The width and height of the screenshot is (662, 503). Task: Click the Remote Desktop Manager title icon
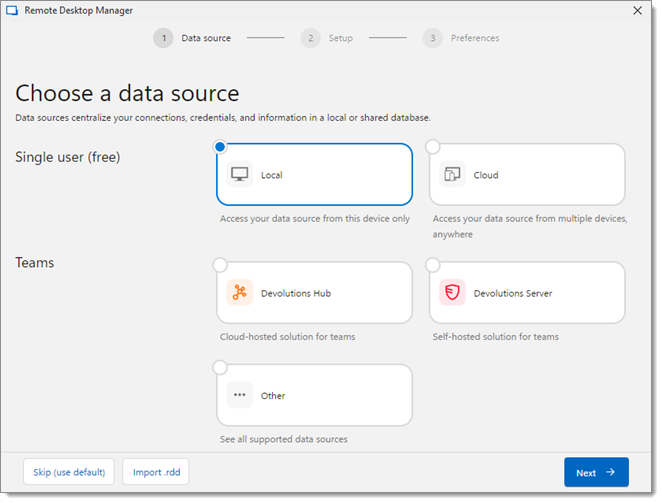click(12, 11)
